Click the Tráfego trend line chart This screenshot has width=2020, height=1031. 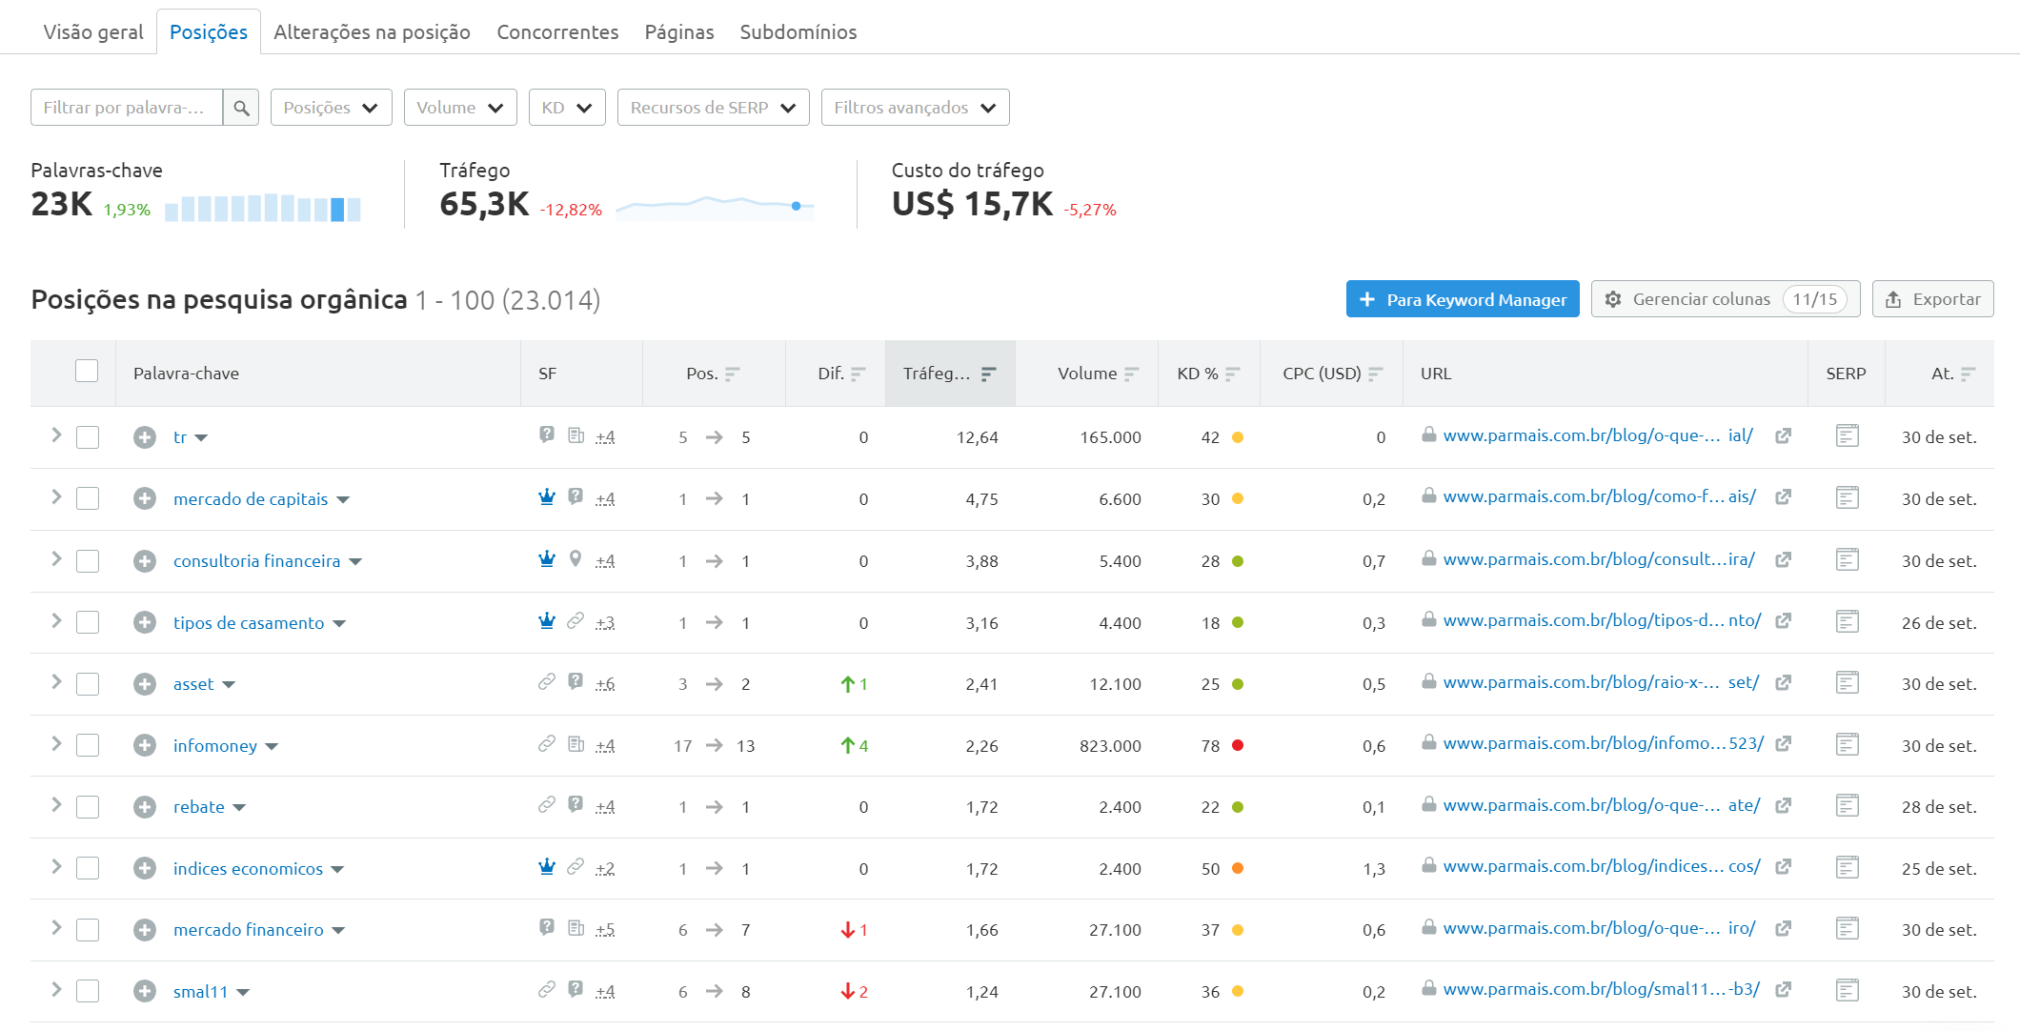click(715, 206)
